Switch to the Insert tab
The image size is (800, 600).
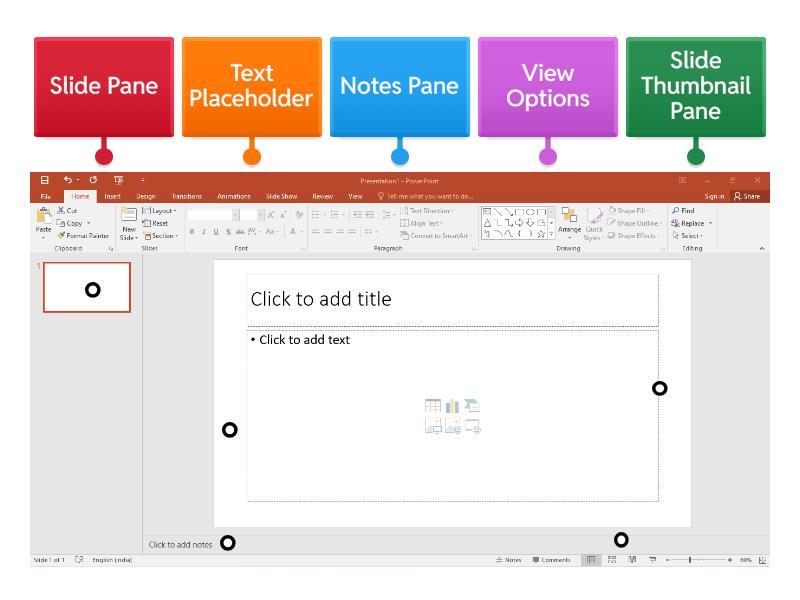click(112, 197)
